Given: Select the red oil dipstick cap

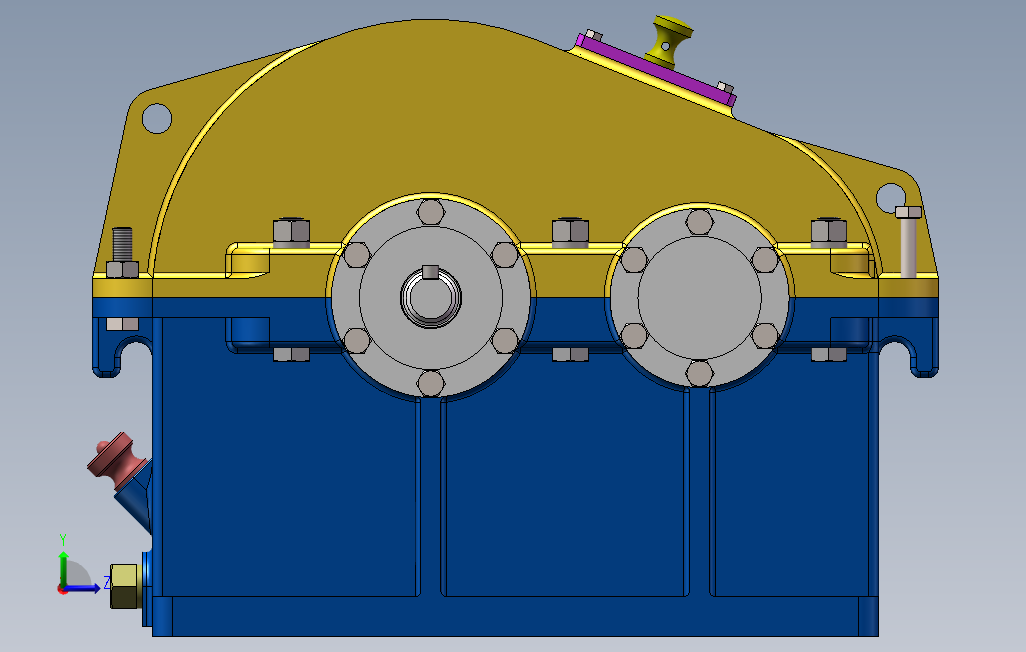Looking at the screenshot, I should click(115, 461).
